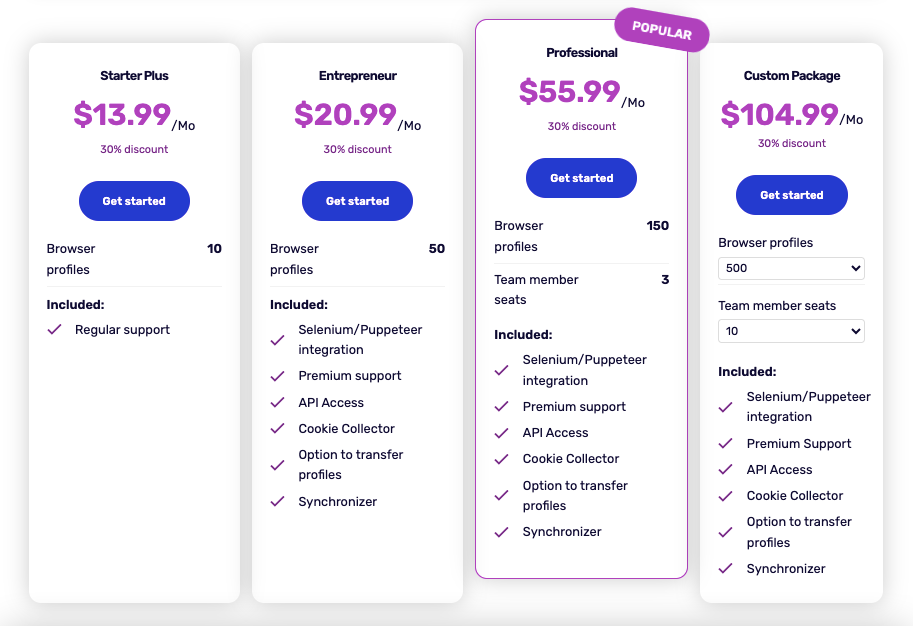913x626 pixels.
Task: Click the Entrepreneur plan title
Action: (357, 75)
